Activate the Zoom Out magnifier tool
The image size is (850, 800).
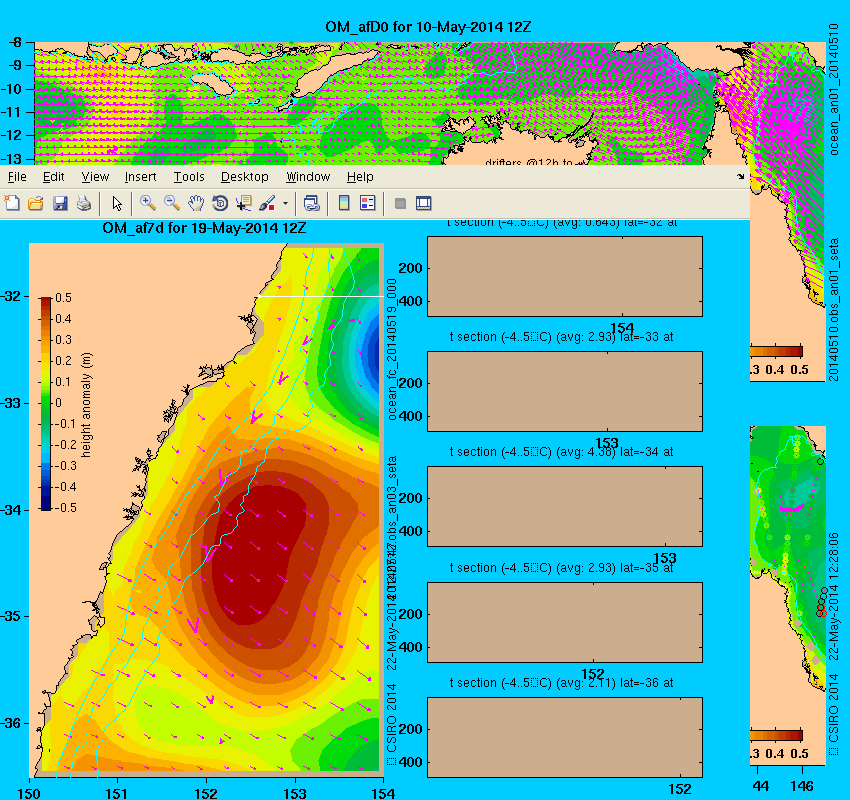coord(172,203)
